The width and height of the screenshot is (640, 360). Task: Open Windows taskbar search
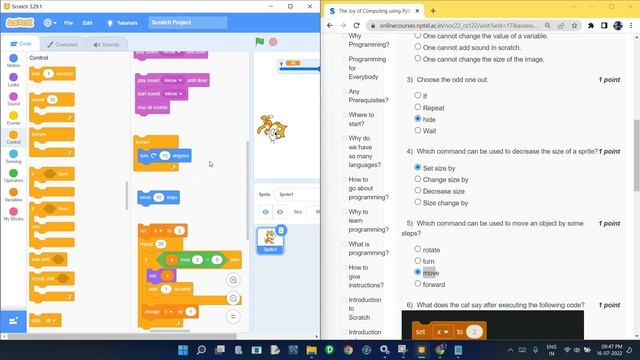(201, 350)
